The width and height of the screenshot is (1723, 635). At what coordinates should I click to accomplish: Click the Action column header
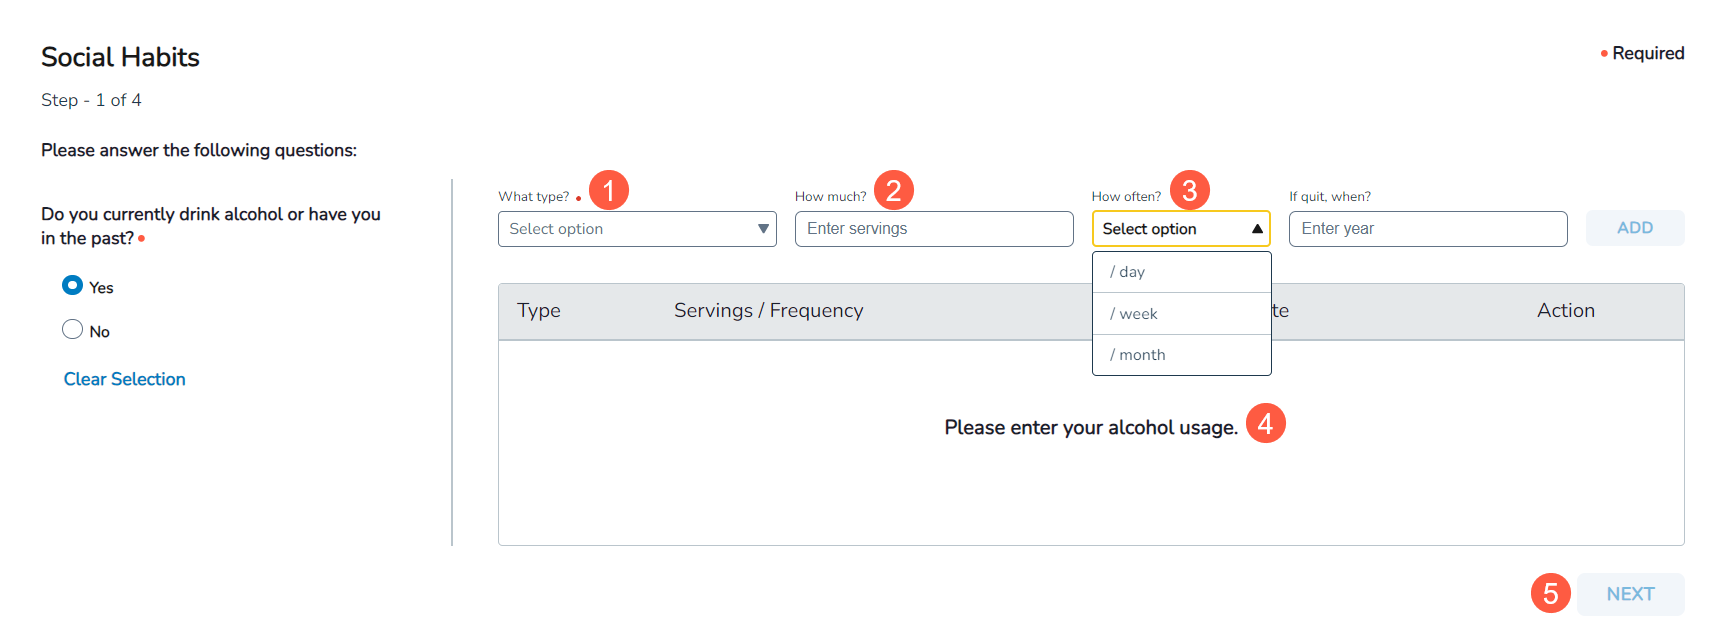(x=1565, y=311)
